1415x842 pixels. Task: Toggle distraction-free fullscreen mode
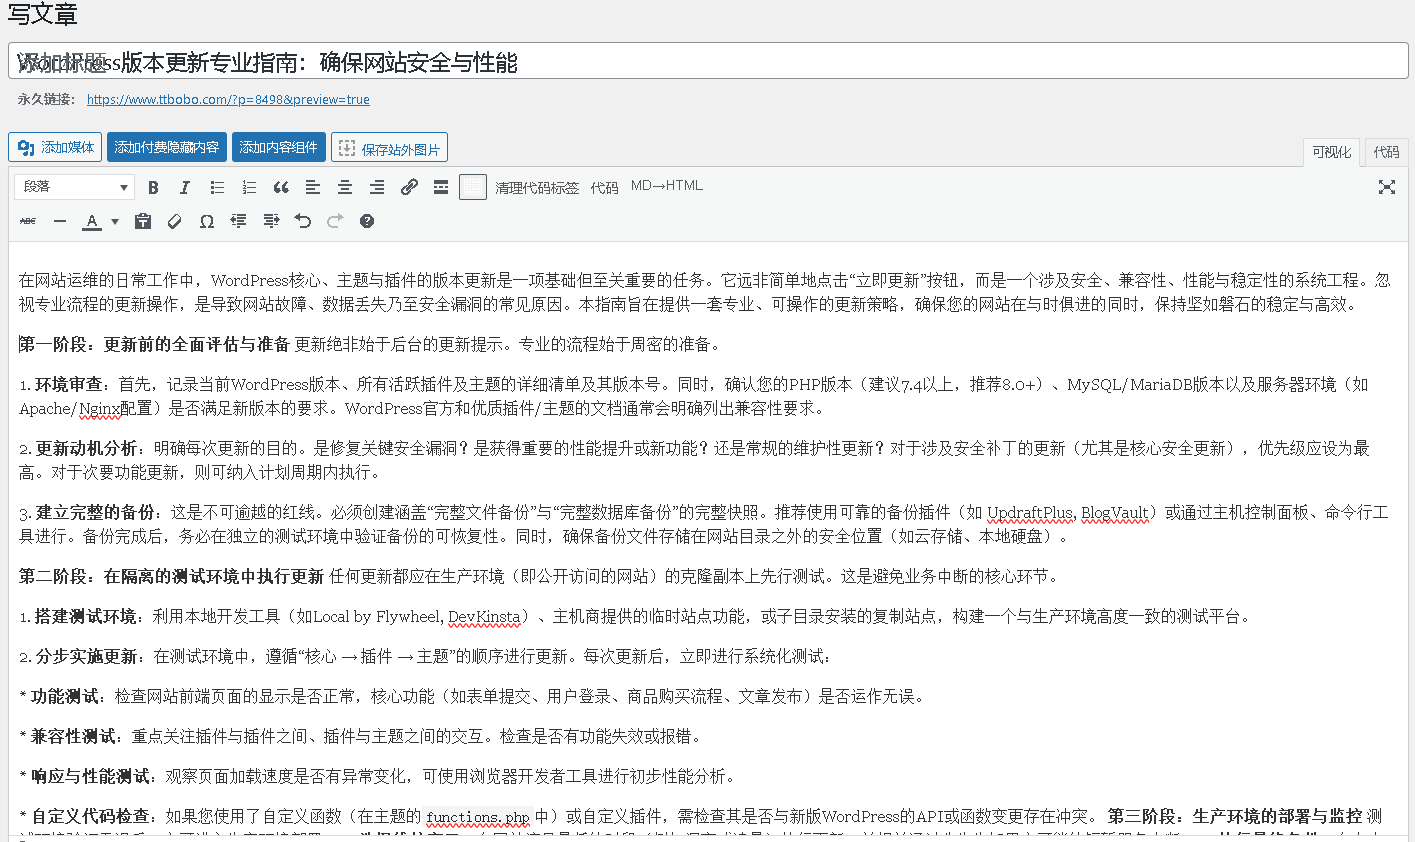pyautogui.click(x=1386, y=187)
